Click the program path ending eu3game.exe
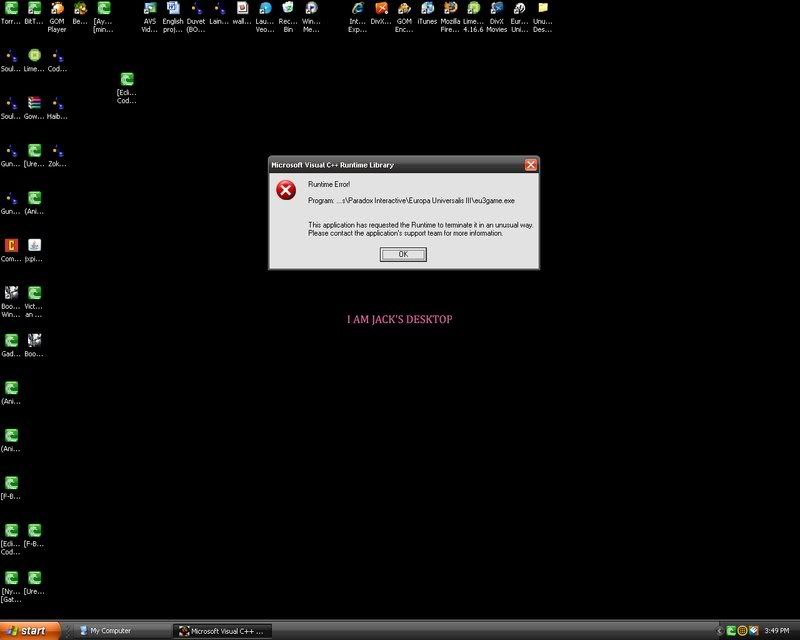The height and width of the screenshot is (640, 800). [411, 201]
